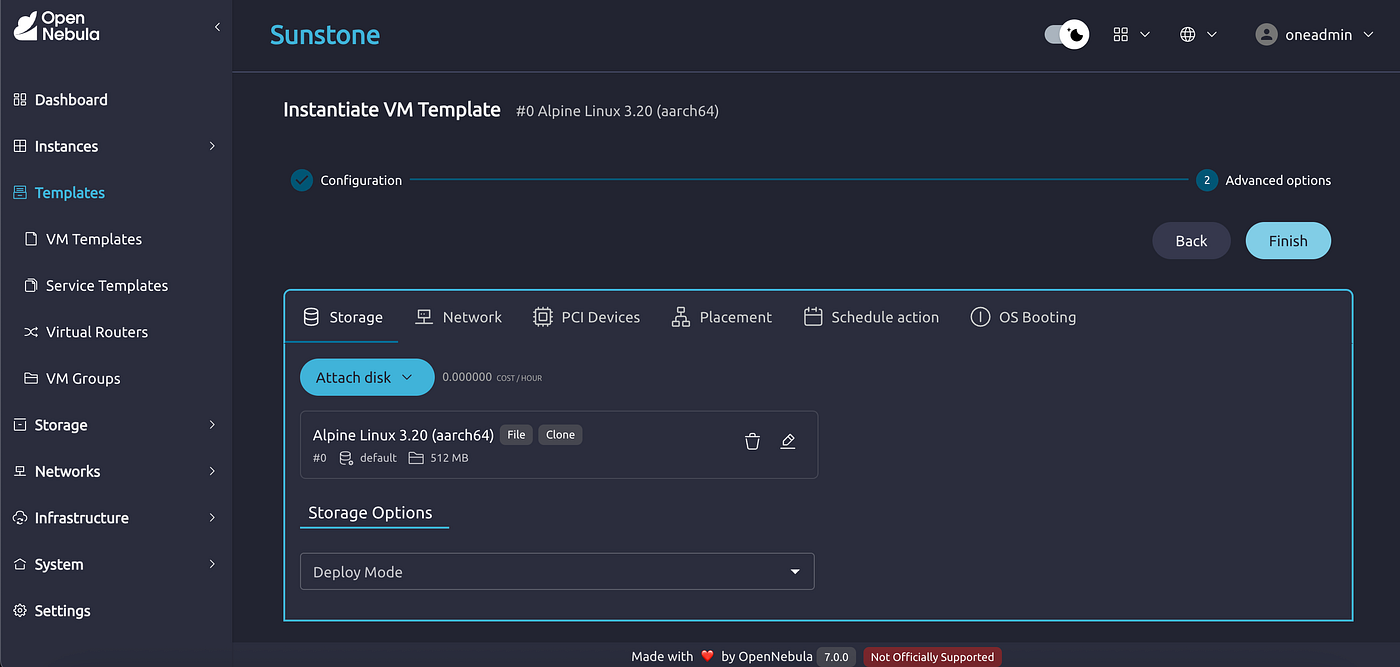Open the oneadmin user menu arrow
The image size is (1400, 667).
coord(1369,35)
